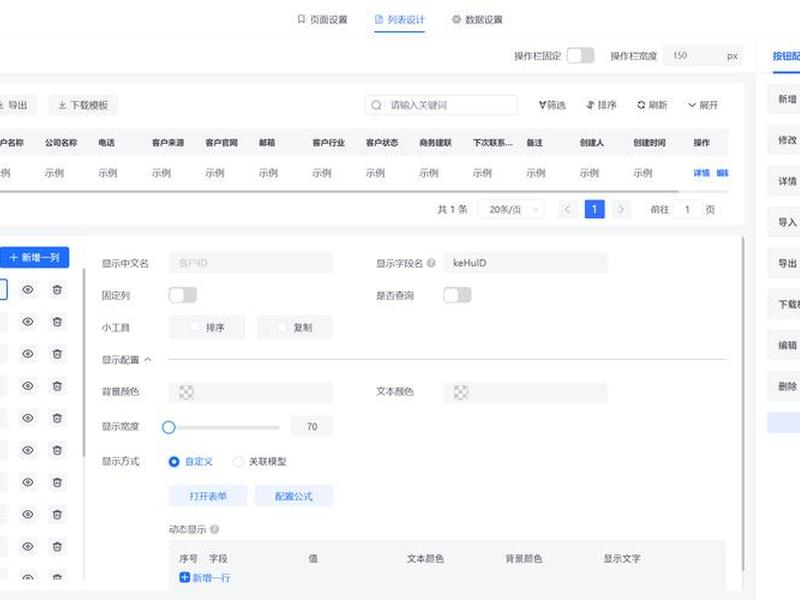800x600 pixels.
Task: Select 详情 in the right button list
Action: [x=785, y=181]
